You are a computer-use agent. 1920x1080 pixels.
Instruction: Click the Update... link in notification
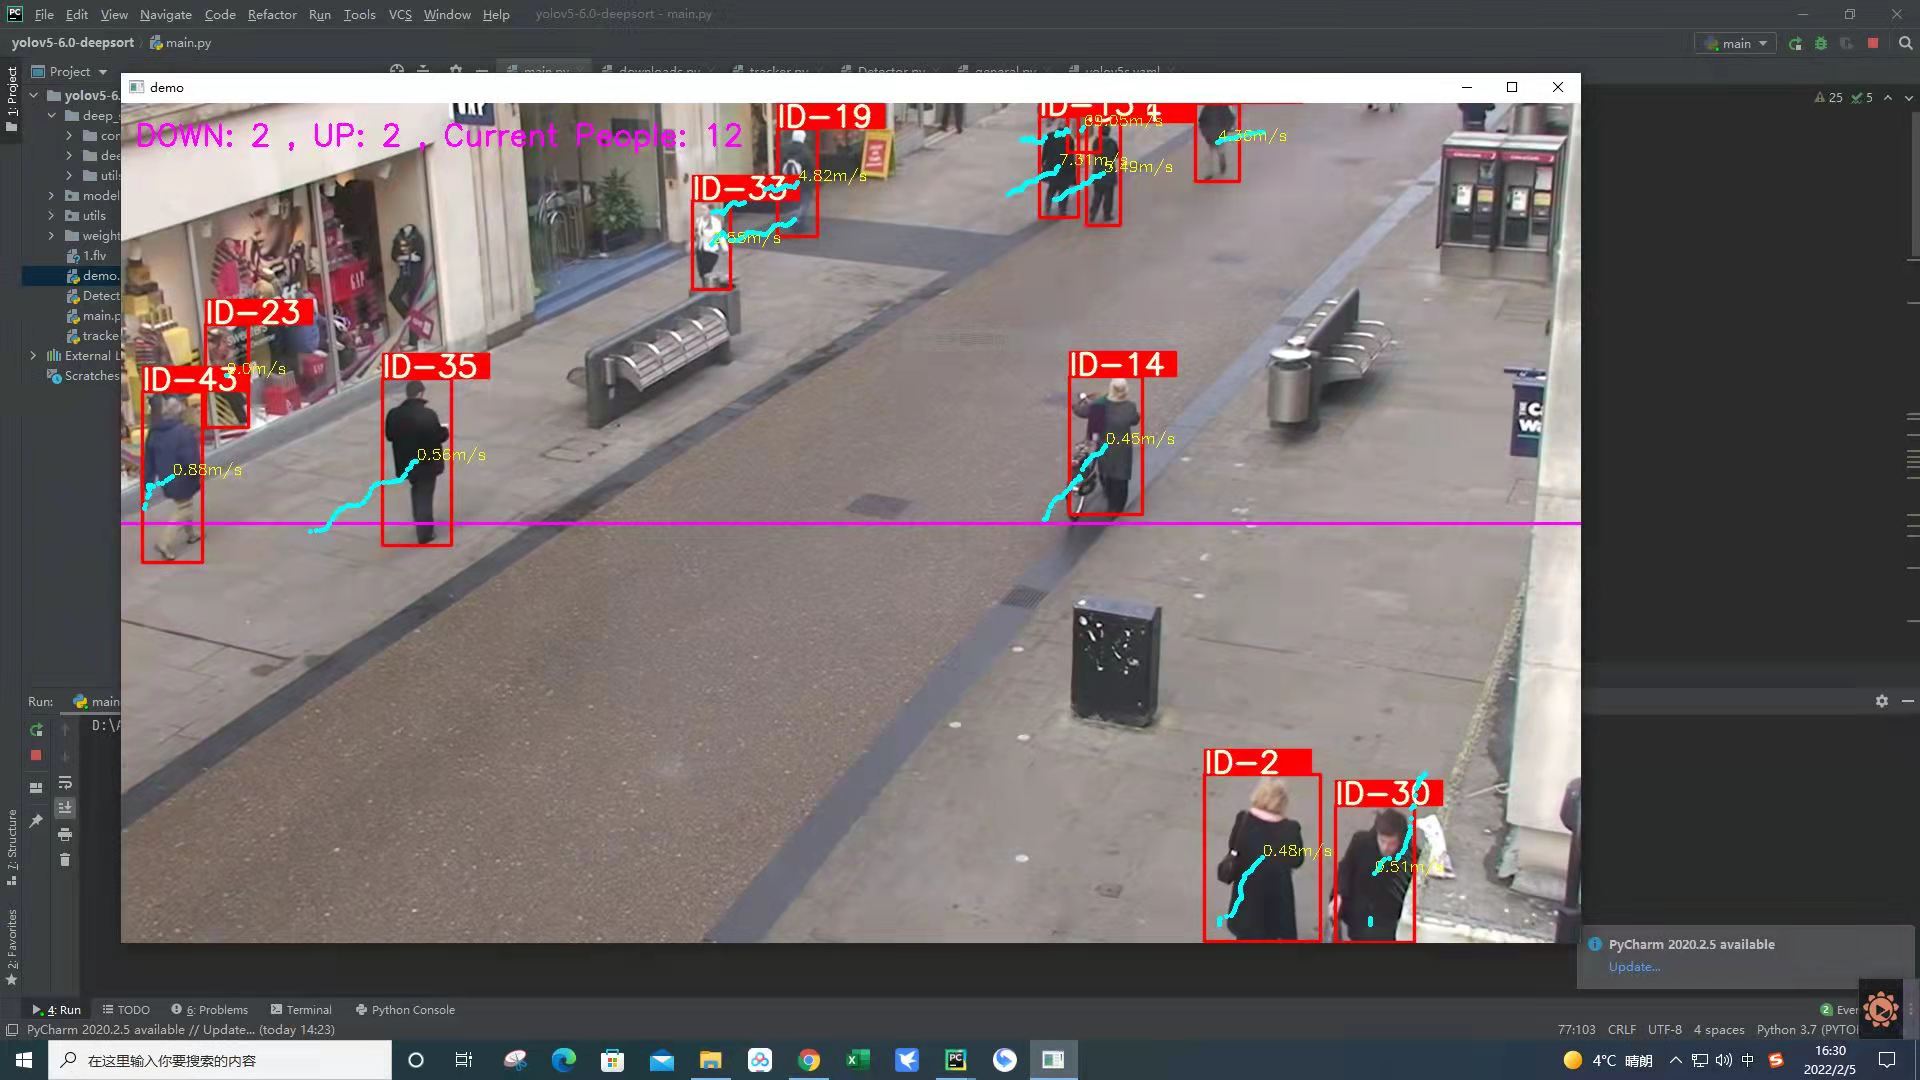1634,967
